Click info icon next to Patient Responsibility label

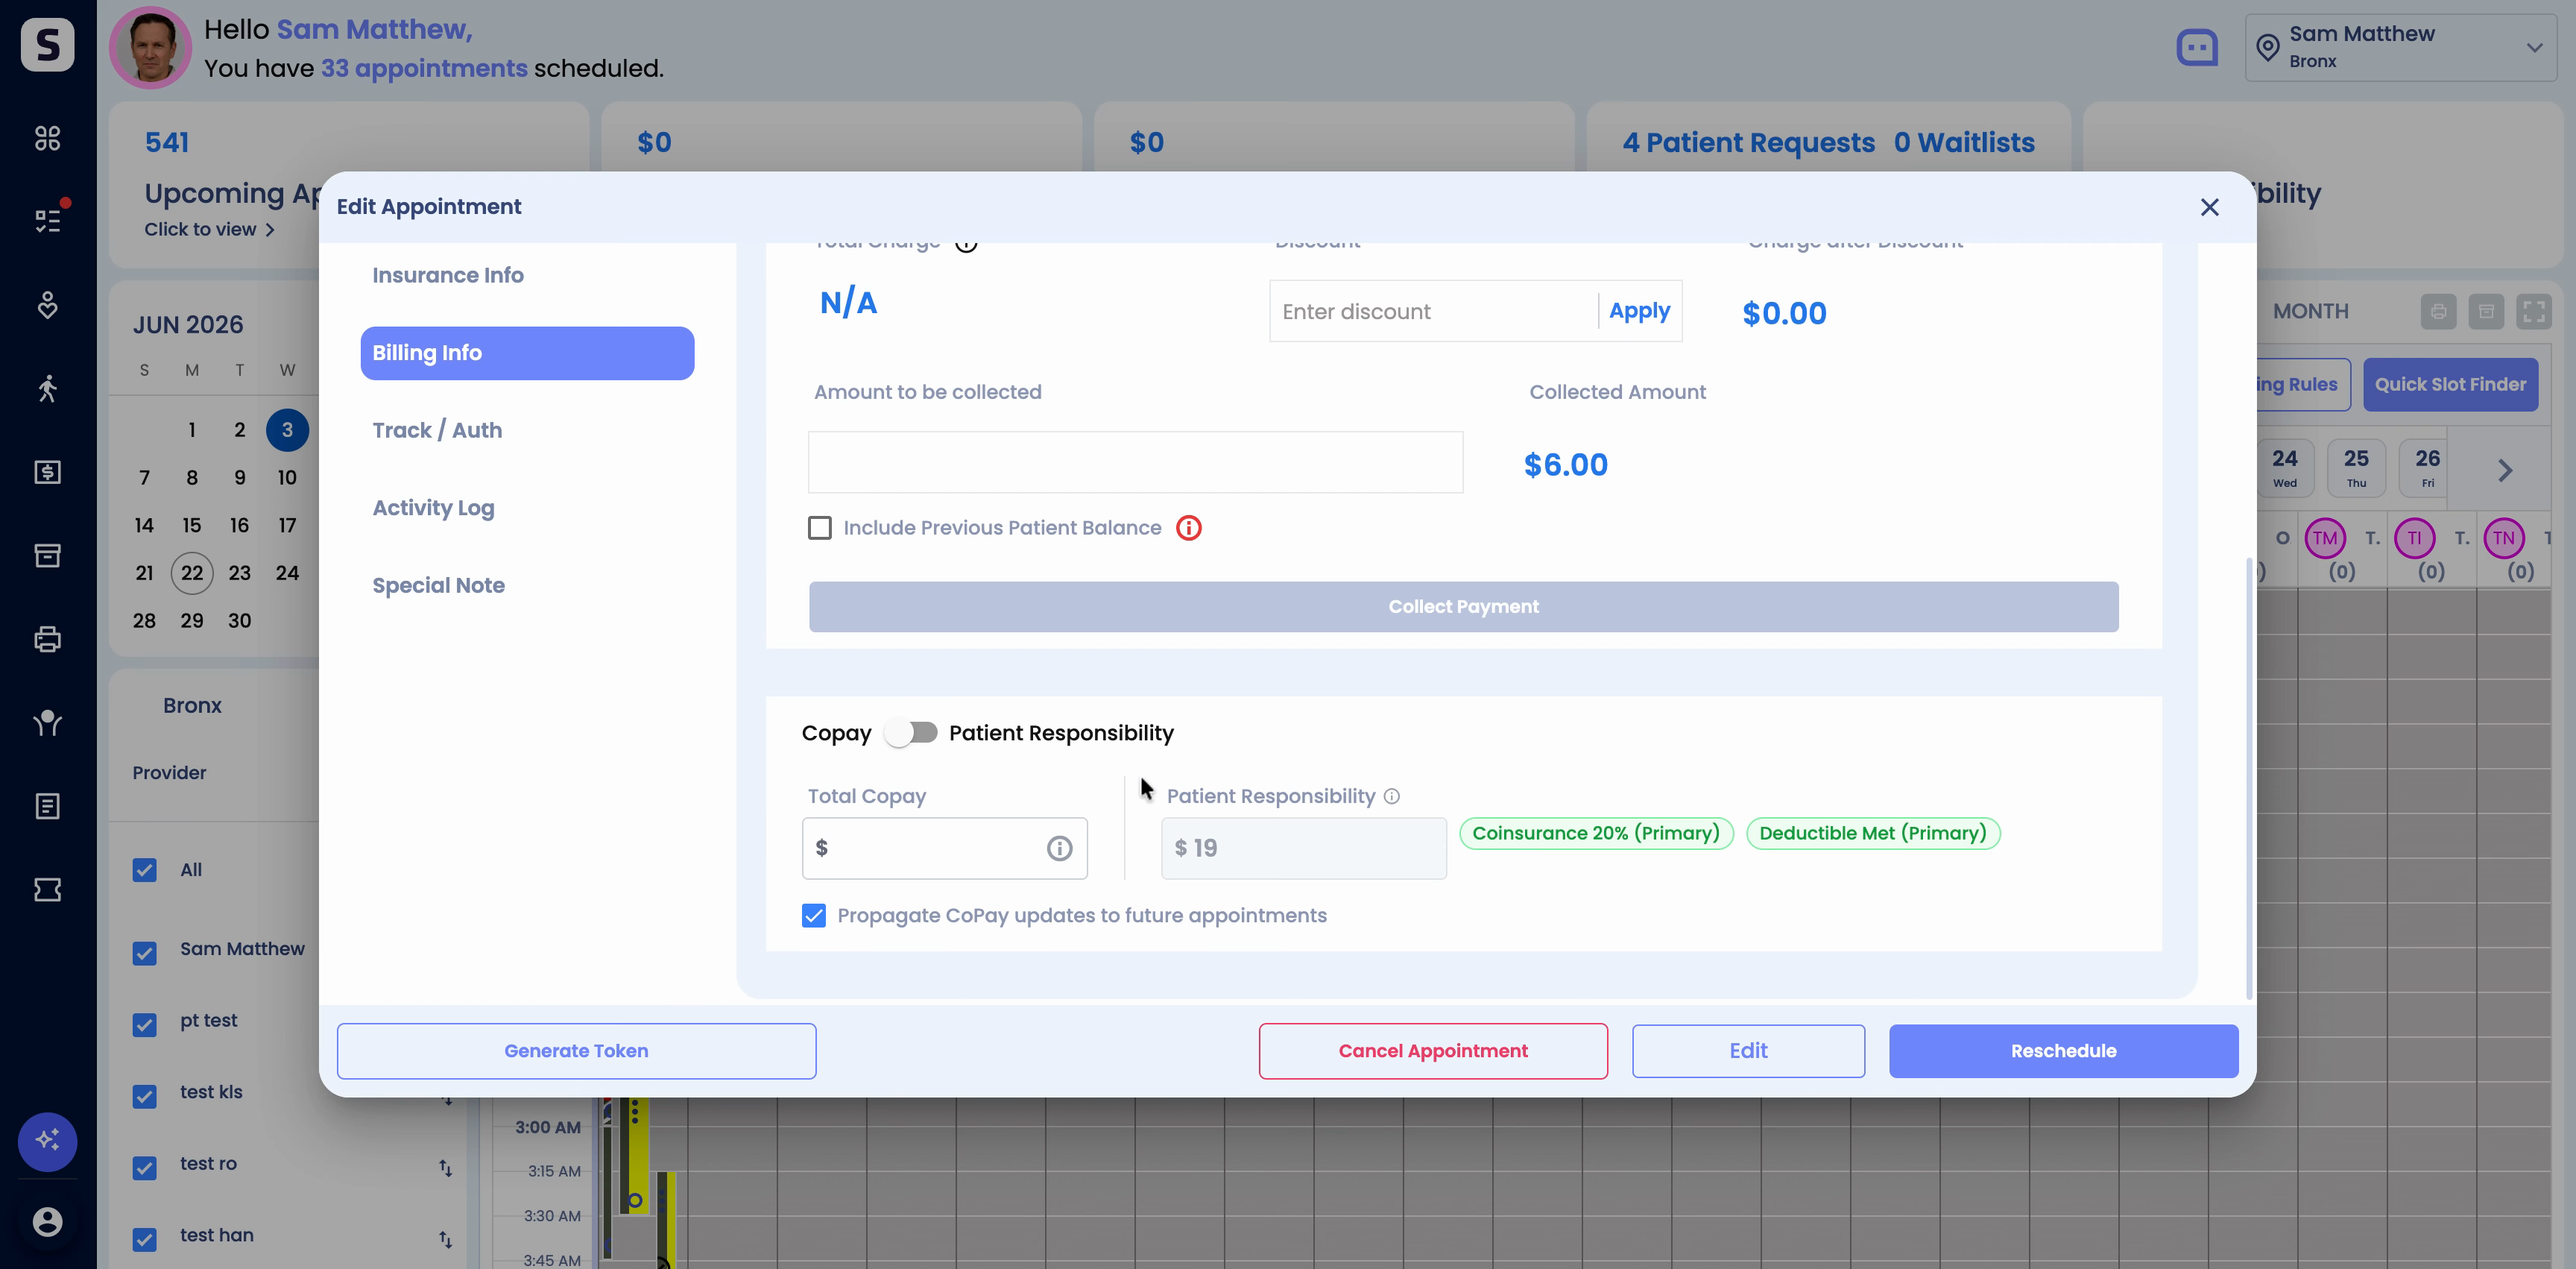1391,796
